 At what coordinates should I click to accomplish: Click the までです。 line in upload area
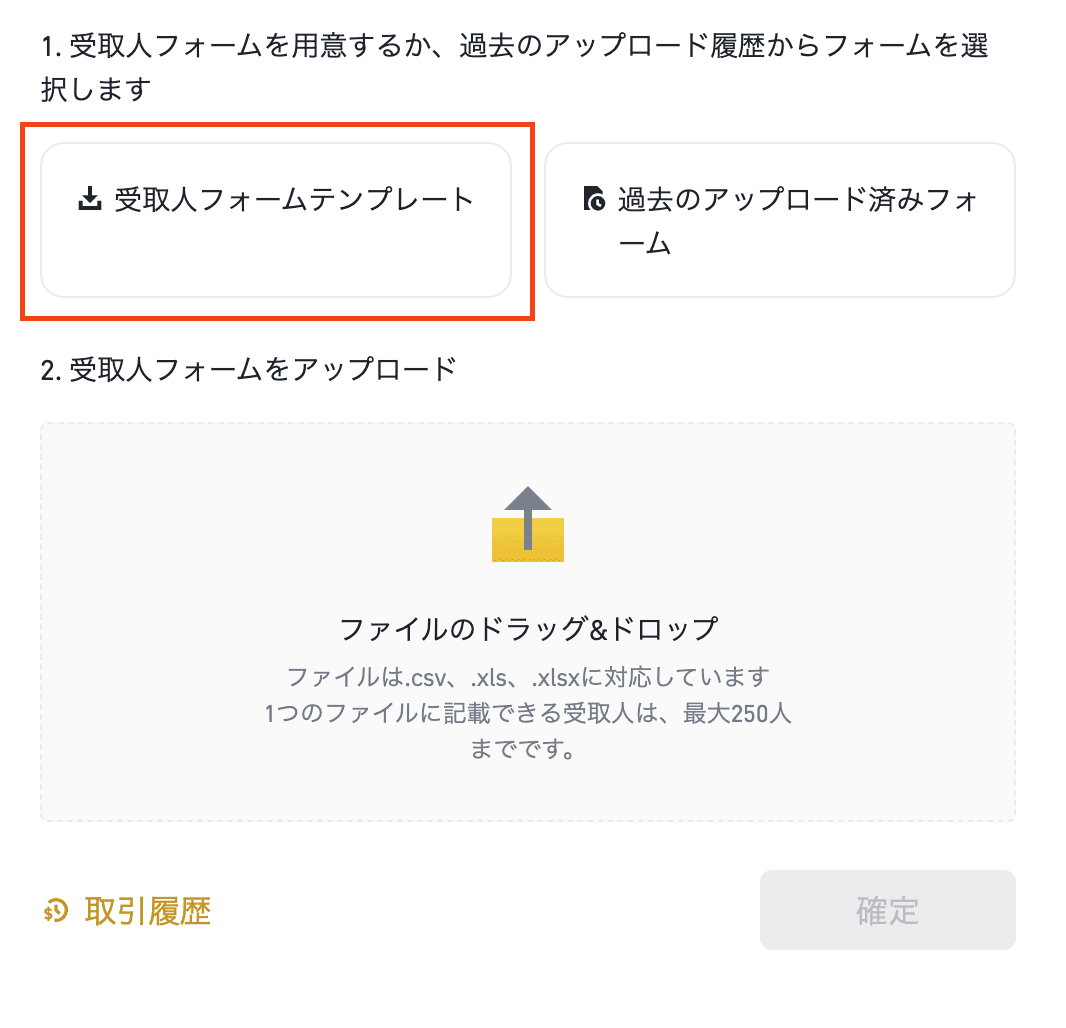tap(524, 749)
